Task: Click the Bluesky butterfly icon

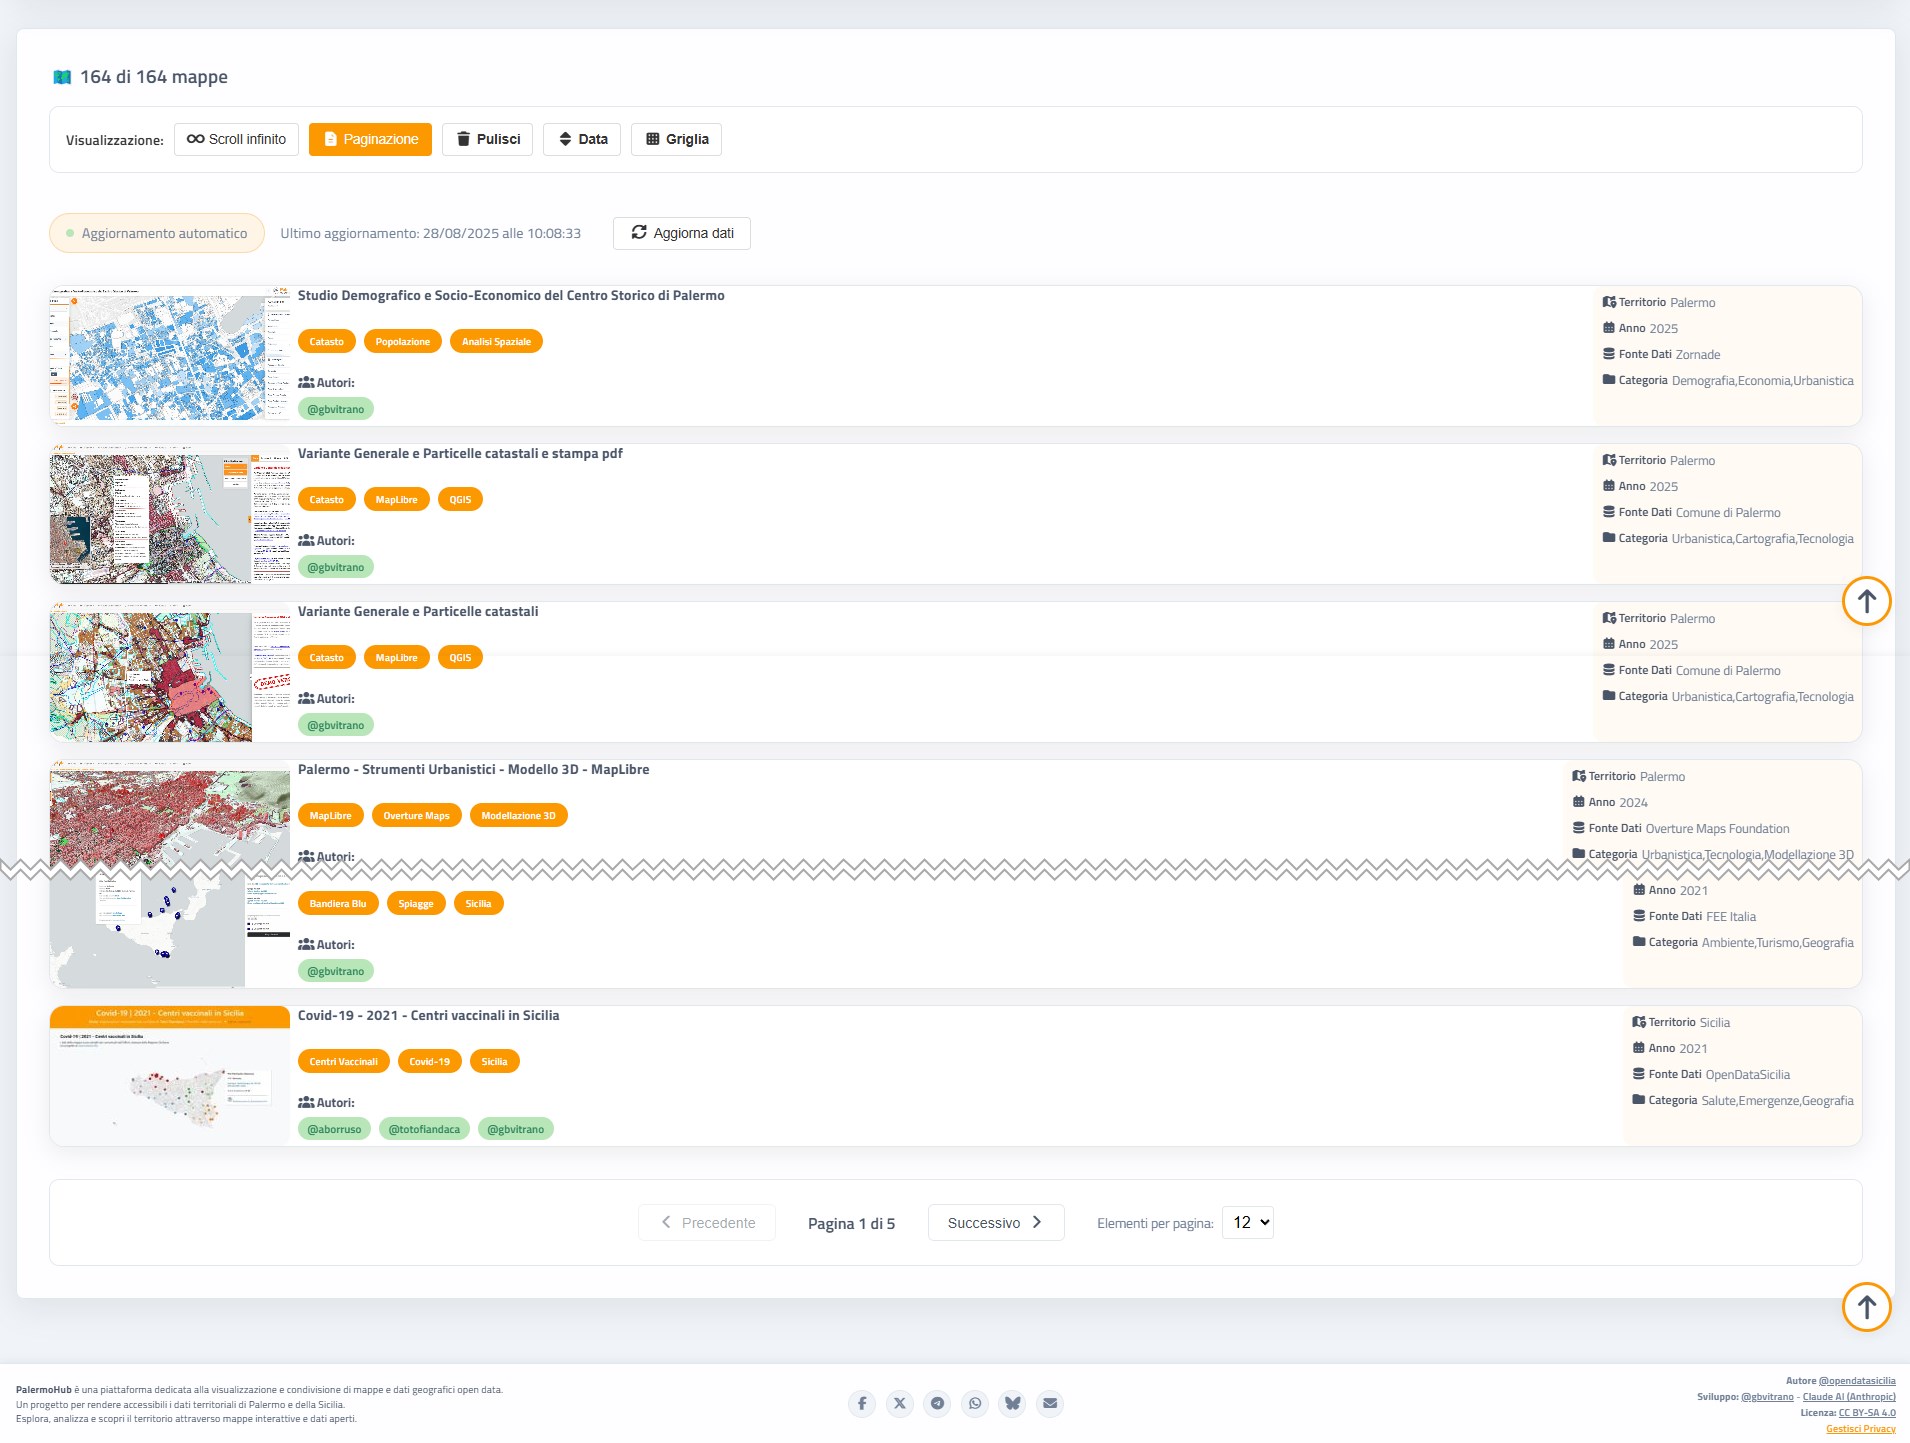Action: (x=1012, y=1403)
